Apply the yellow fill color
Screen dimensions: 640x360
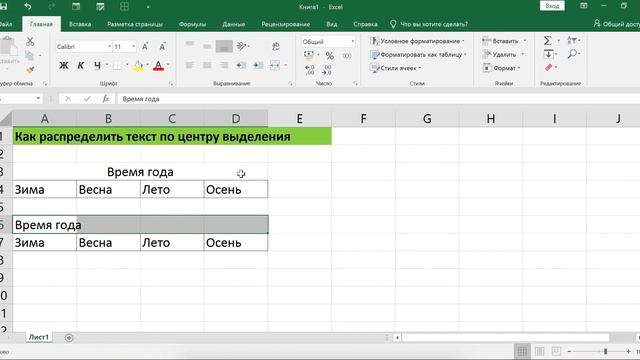pyautogui.click(x=138, y=65)
